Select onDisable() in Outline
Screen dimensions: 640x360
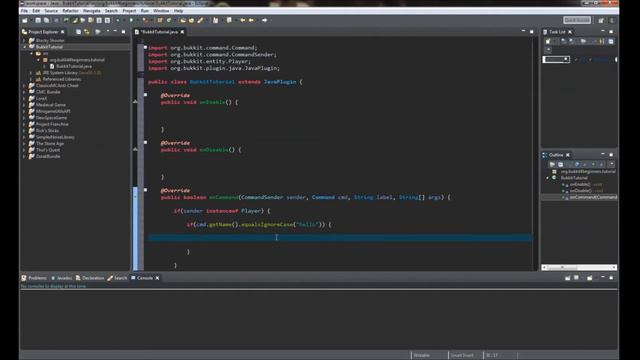click(x=580, y=191)
